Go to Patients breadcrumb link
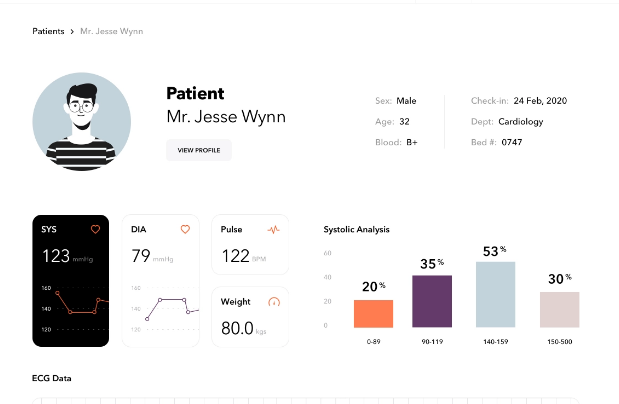The image size is (619, 404). click(48, 32)
